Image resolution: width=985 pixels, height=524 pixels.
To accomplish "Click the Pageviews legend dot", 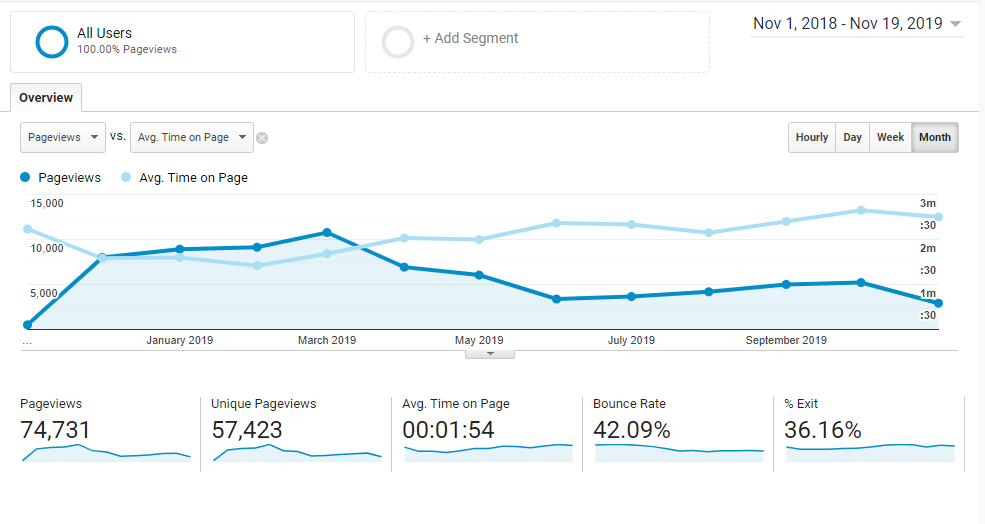I will (25, 178).
